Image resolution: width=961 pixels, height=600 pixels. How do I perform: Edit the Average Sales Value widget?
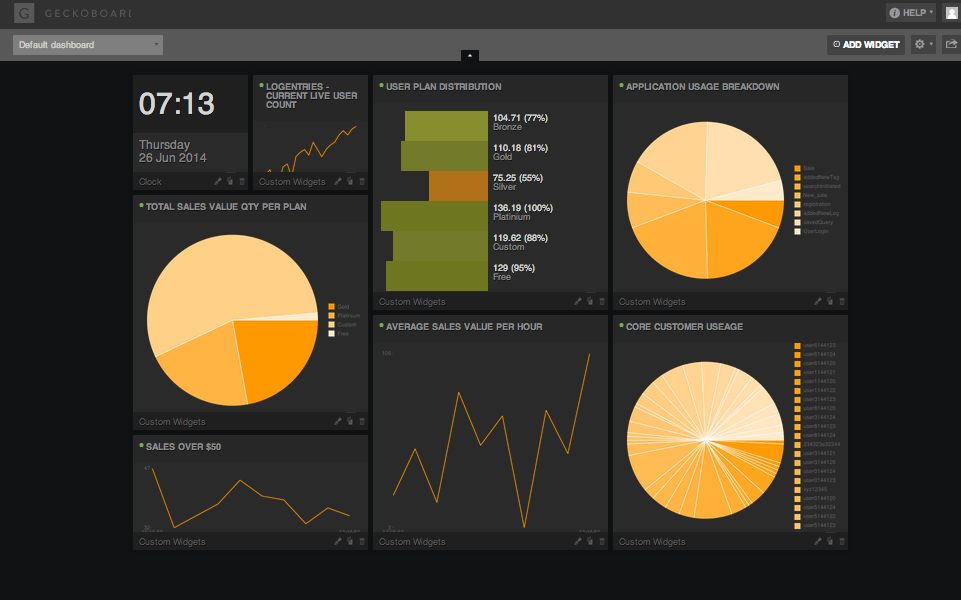point(578,542)
